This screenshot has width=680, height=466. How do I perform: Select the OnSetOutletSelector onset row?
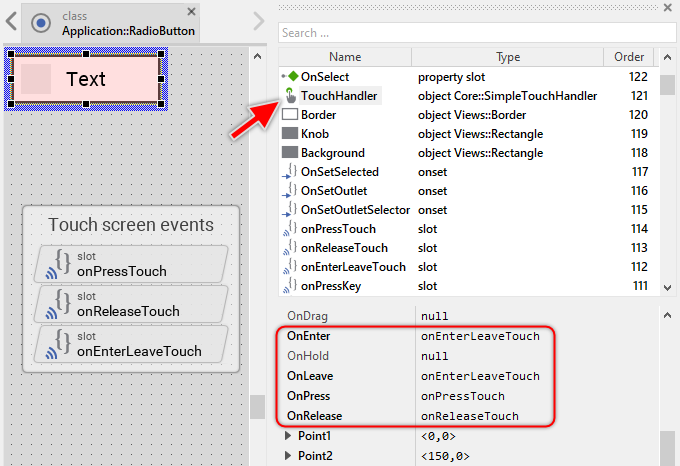pyautogui.click(x=355, y=210)
